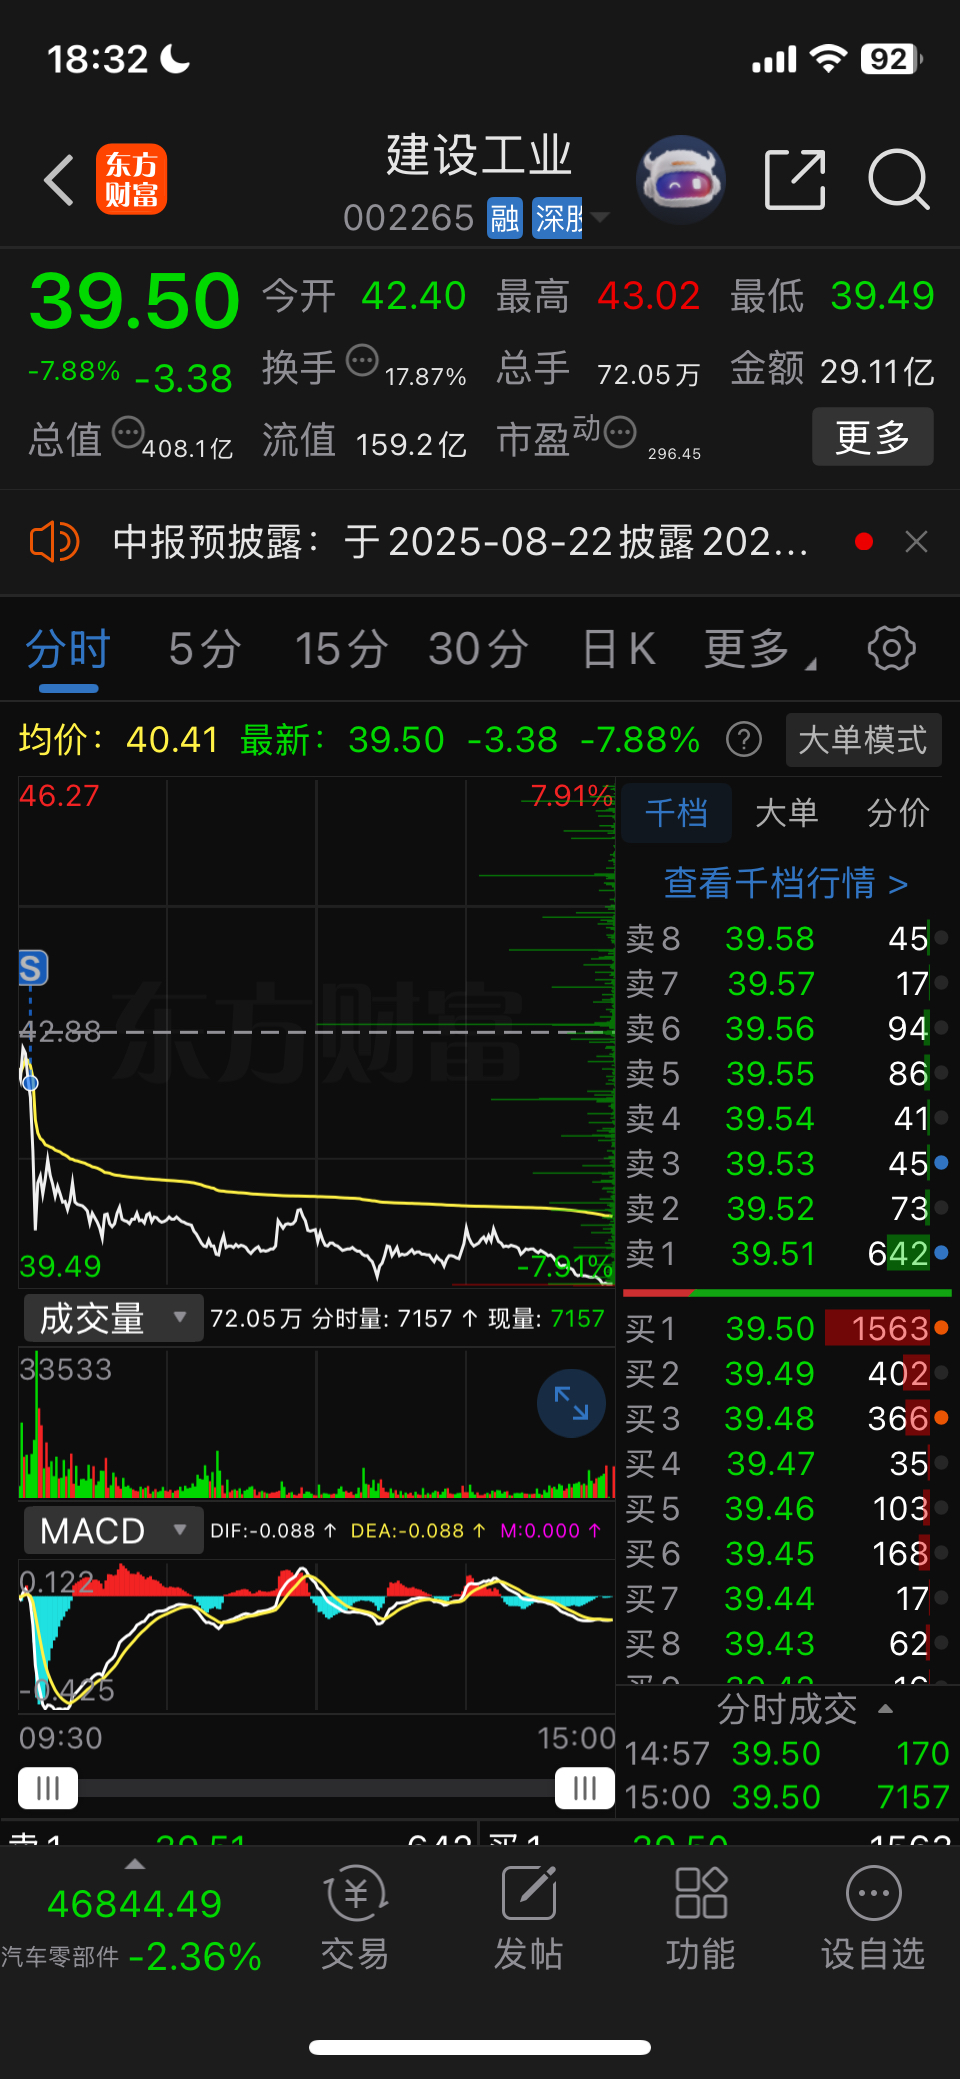Image resolution: width=960 pixels, height=2079 pixels.
Task: Tap the S marker on chart
Action: tap(32, 968)
